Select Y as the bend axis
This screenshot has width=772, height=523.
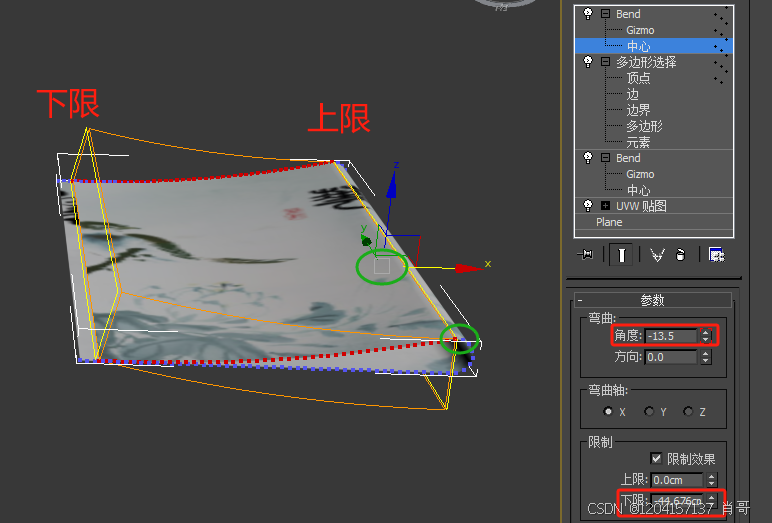pos(649,411)
